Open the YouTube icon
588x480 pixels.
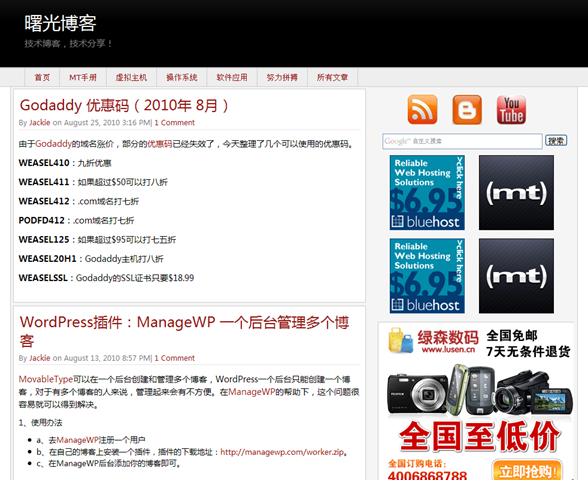(511, 110)
